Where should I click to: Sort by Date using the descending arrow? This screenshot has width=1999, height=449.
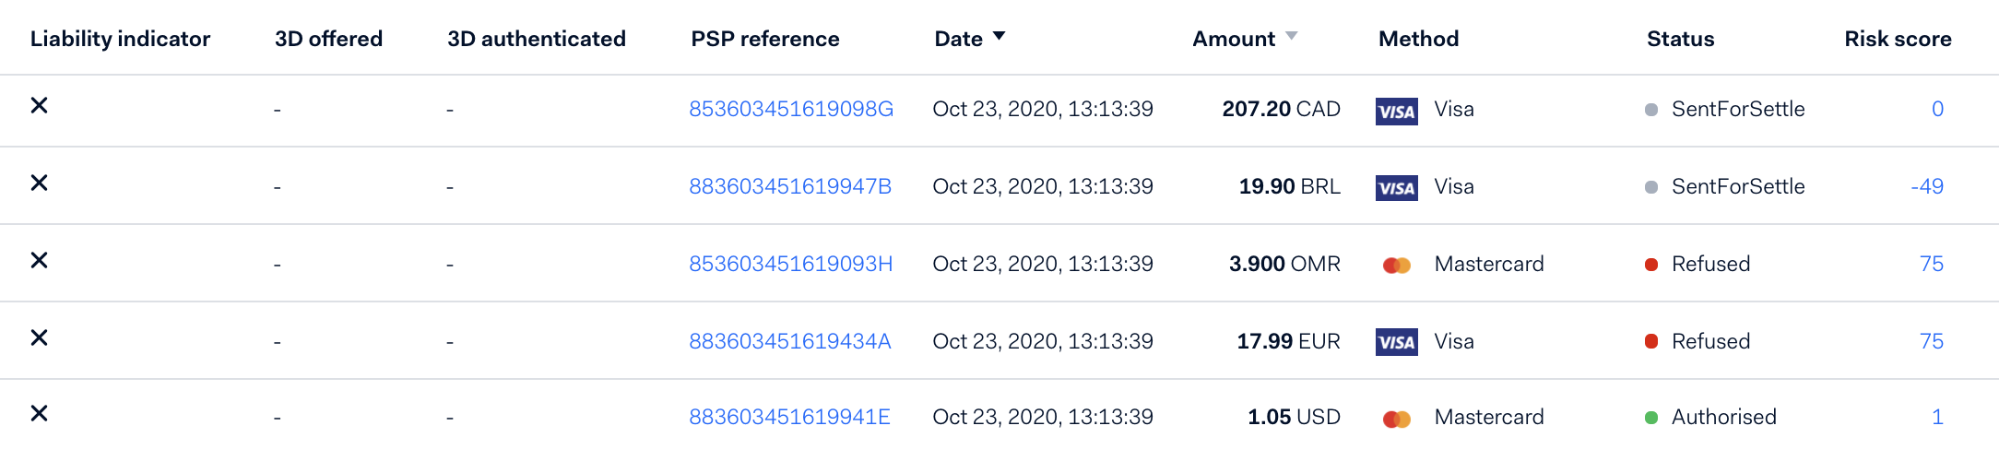click(998, 37)
